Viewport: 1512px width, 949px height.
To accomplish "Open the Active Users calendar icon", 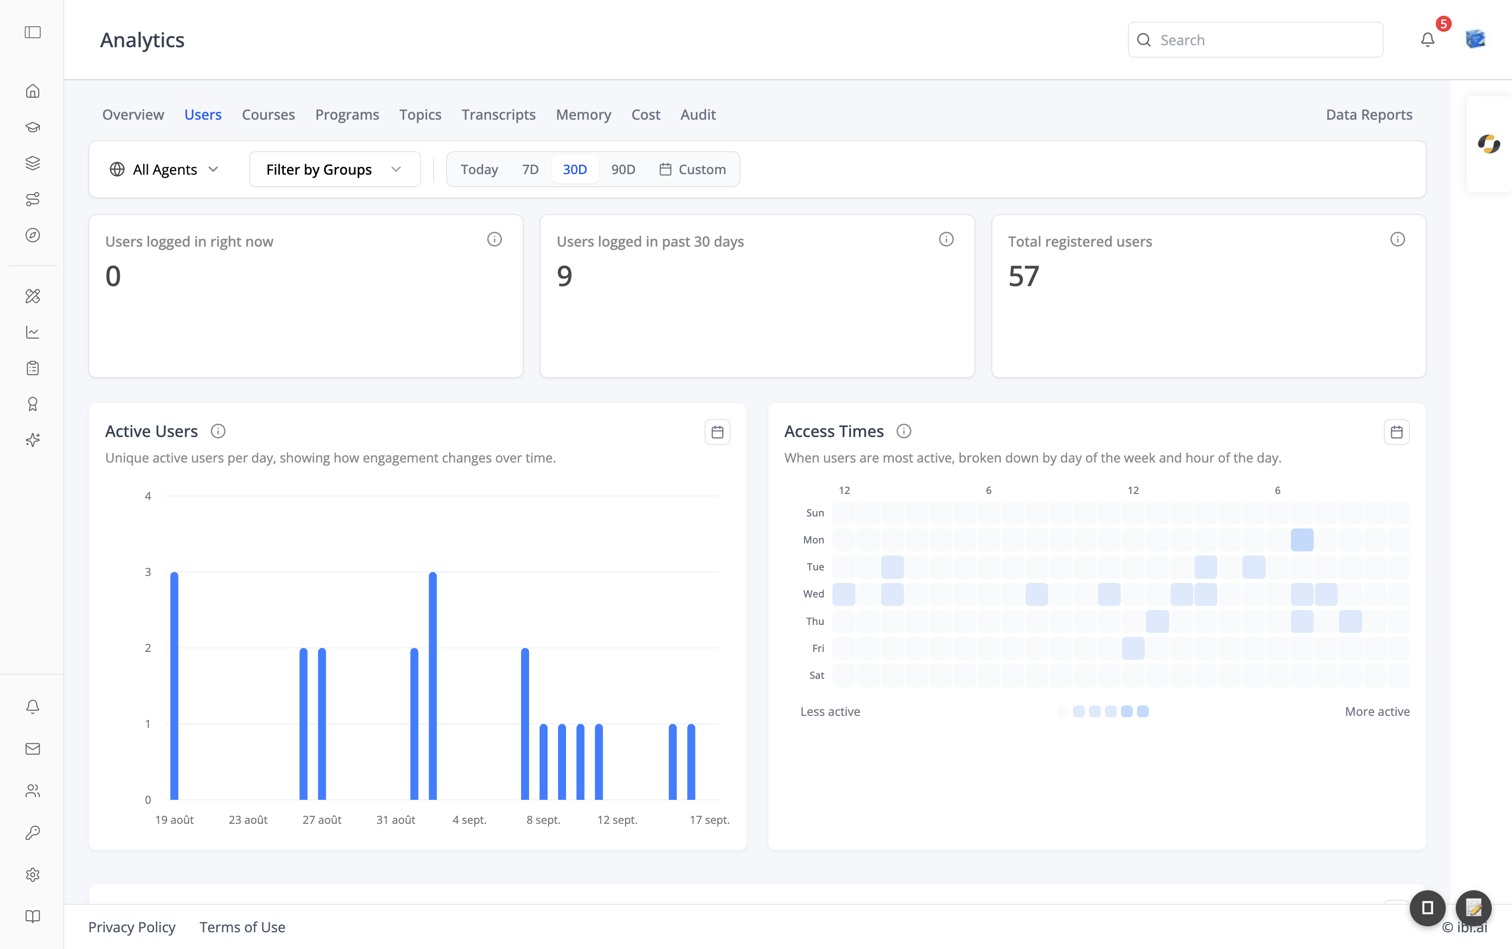I will point(717,432).
